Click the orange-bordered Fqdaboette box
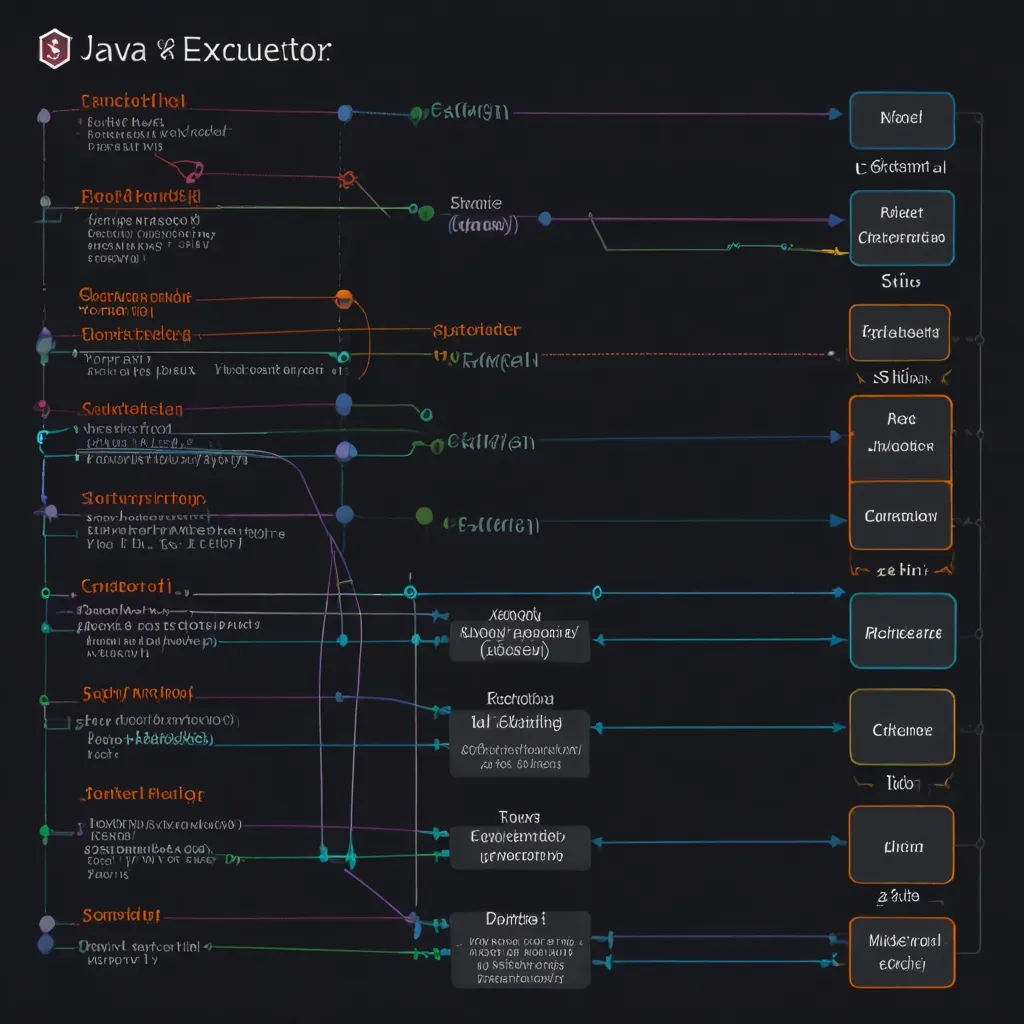 899,332
